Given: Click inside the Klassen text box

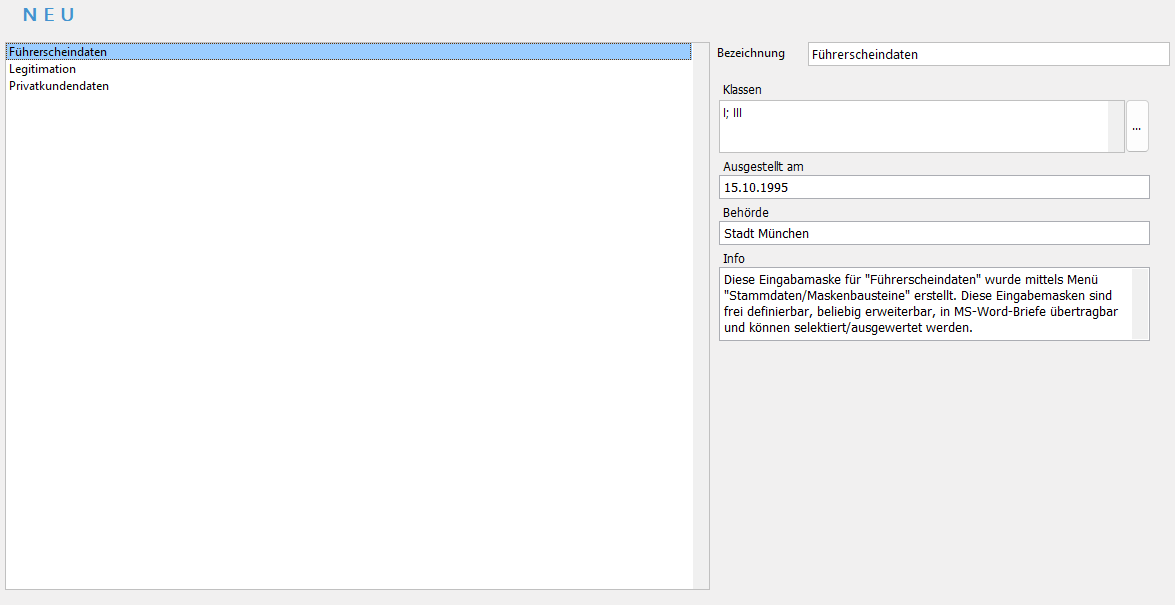Looking at the screenshot, I should (x=912, y=127).
